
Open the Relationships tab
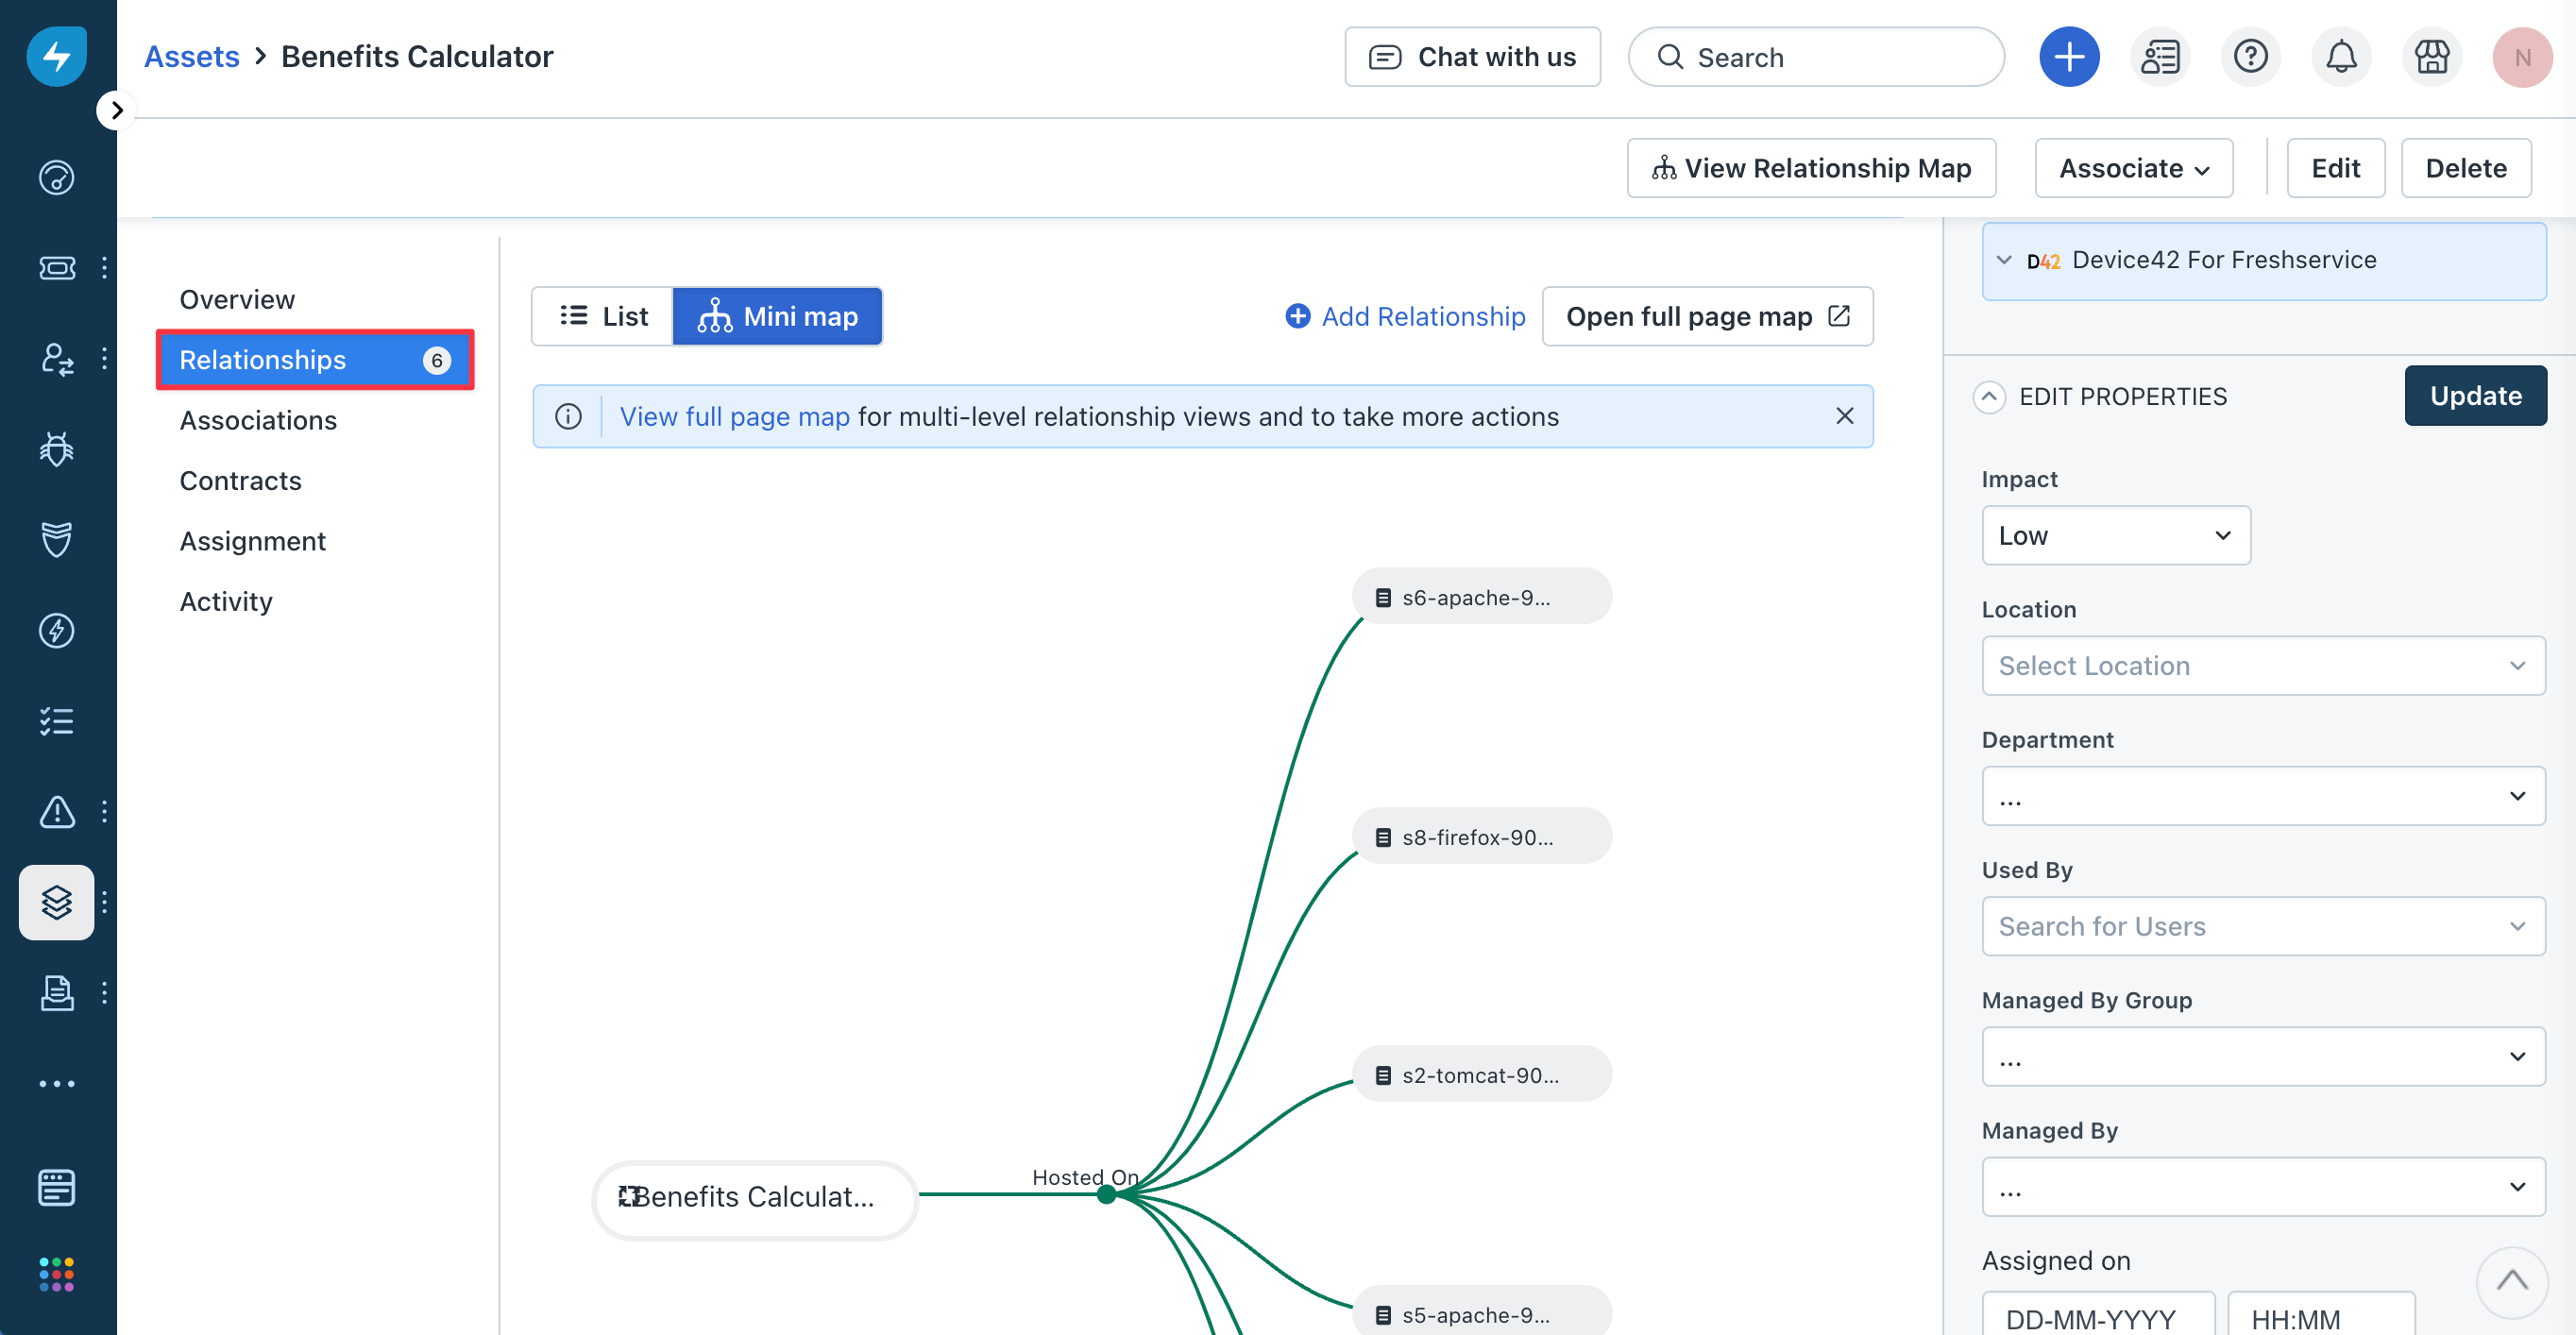(262, 360)
